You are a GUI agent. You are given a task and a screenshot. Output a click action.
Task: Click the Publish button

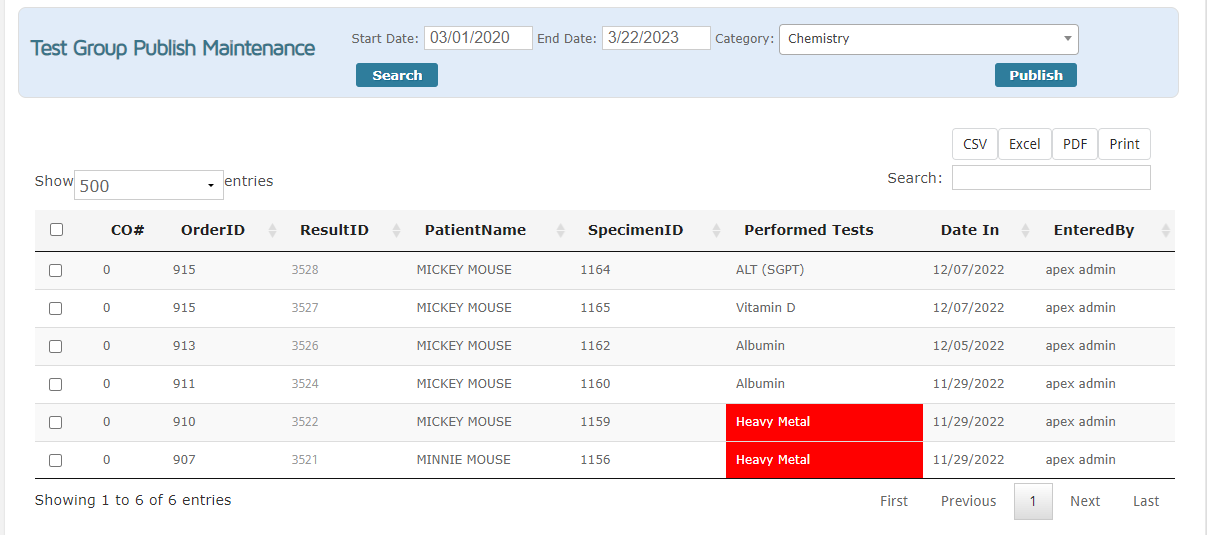(1036, 75)
